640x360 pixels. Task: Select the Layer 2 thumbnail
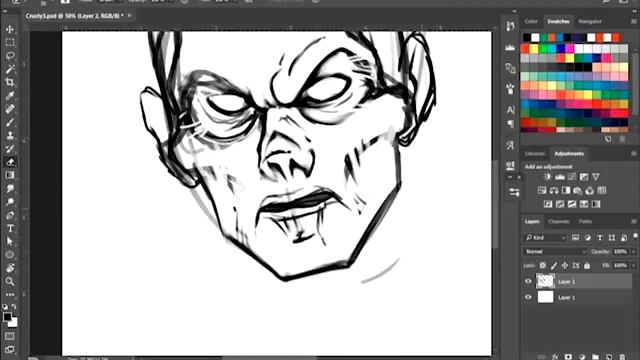545,281
